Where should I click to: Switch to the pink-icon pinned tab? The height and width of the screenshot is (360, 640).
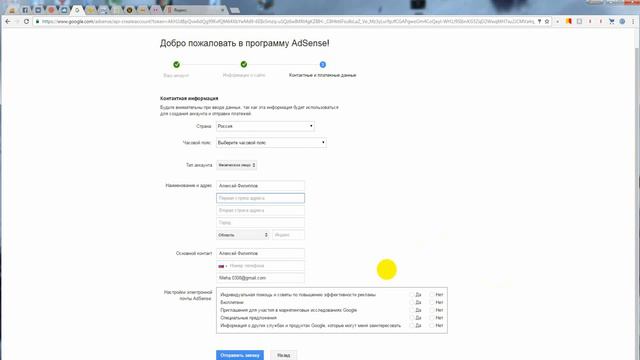[x=156, y=10]
